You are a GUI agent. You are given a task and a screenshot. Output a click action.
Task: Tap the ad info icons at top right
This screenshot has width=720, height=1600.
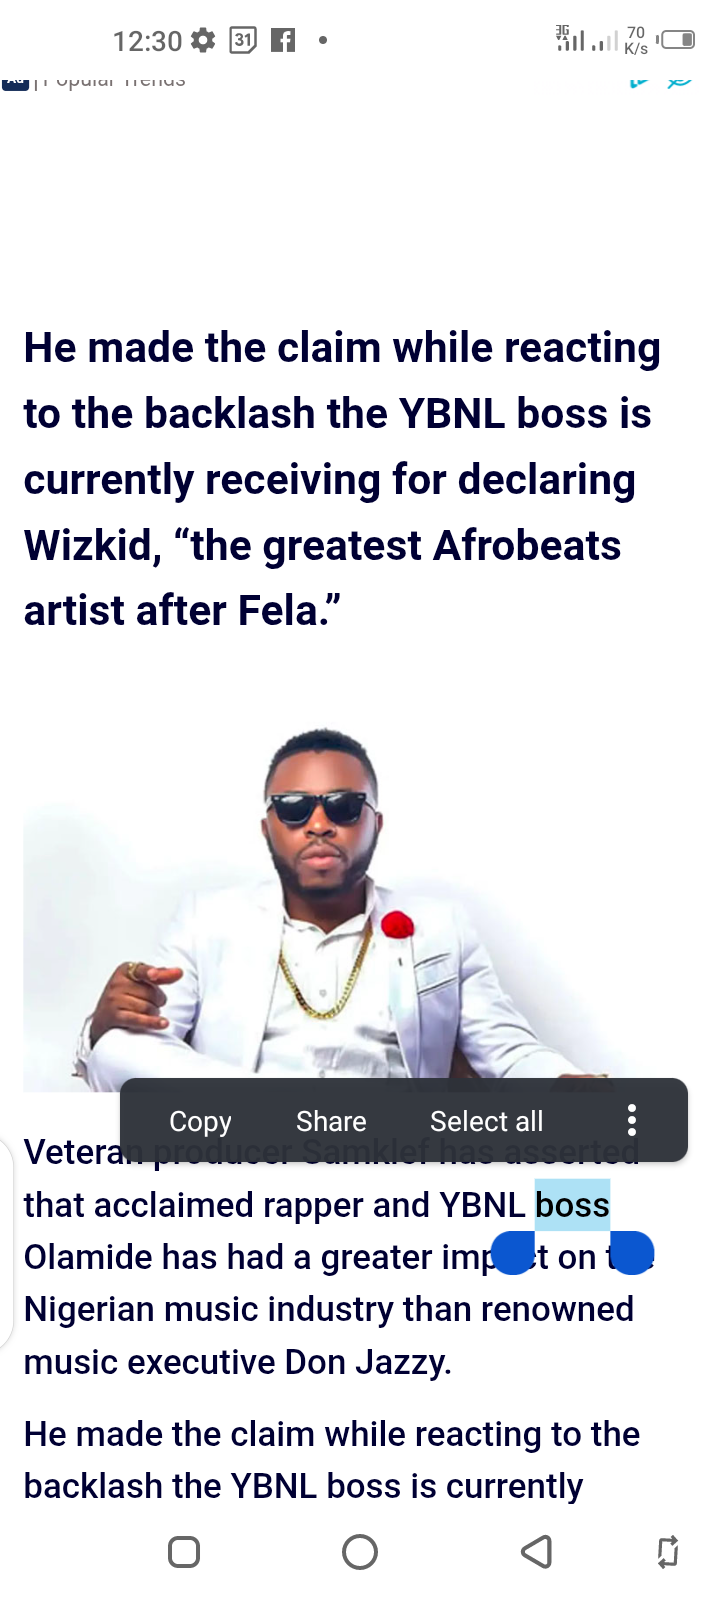pos(661,80)
